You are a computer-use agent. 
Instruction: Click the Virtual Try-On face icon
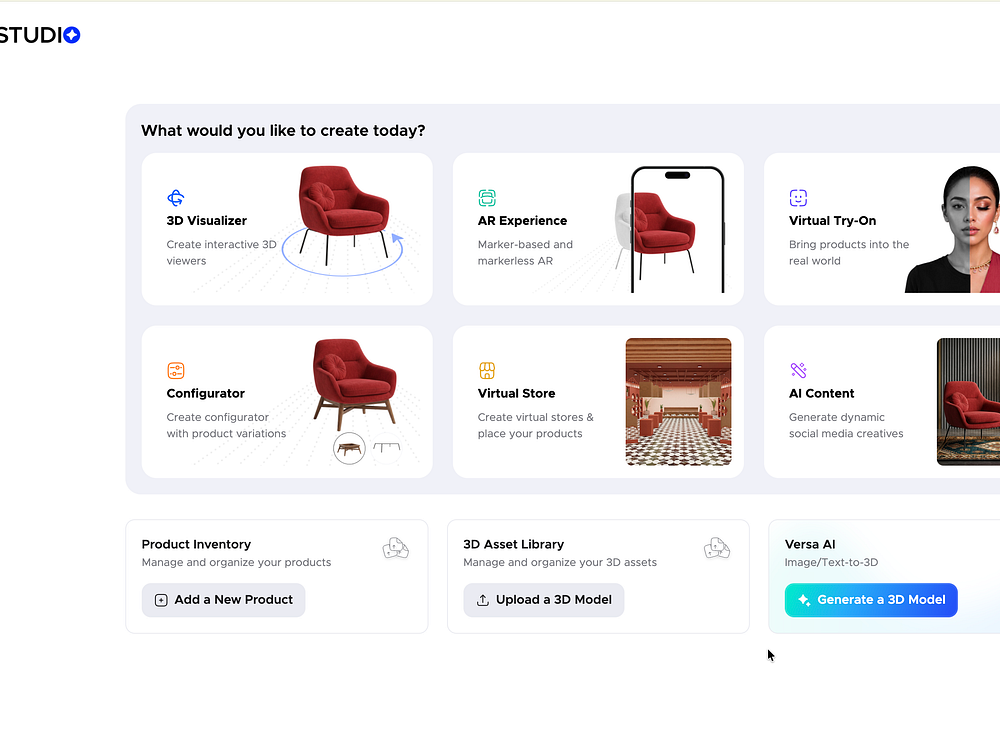click(798, 198)
